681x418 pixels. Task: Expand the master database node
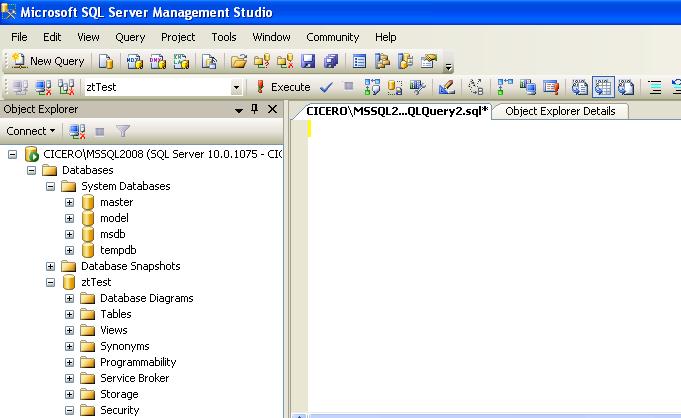click(69, 202)
